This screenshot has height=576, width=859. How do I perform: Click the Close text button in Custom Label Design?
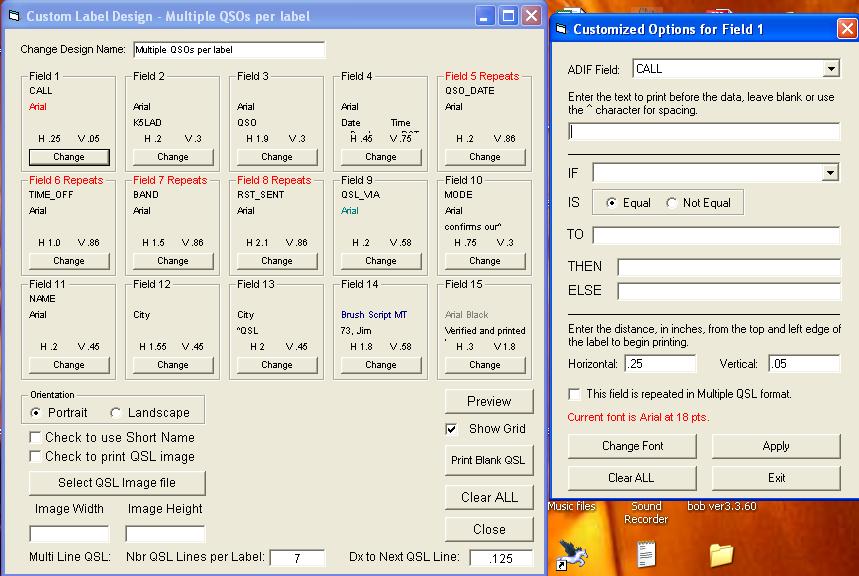tap(489, 529)
